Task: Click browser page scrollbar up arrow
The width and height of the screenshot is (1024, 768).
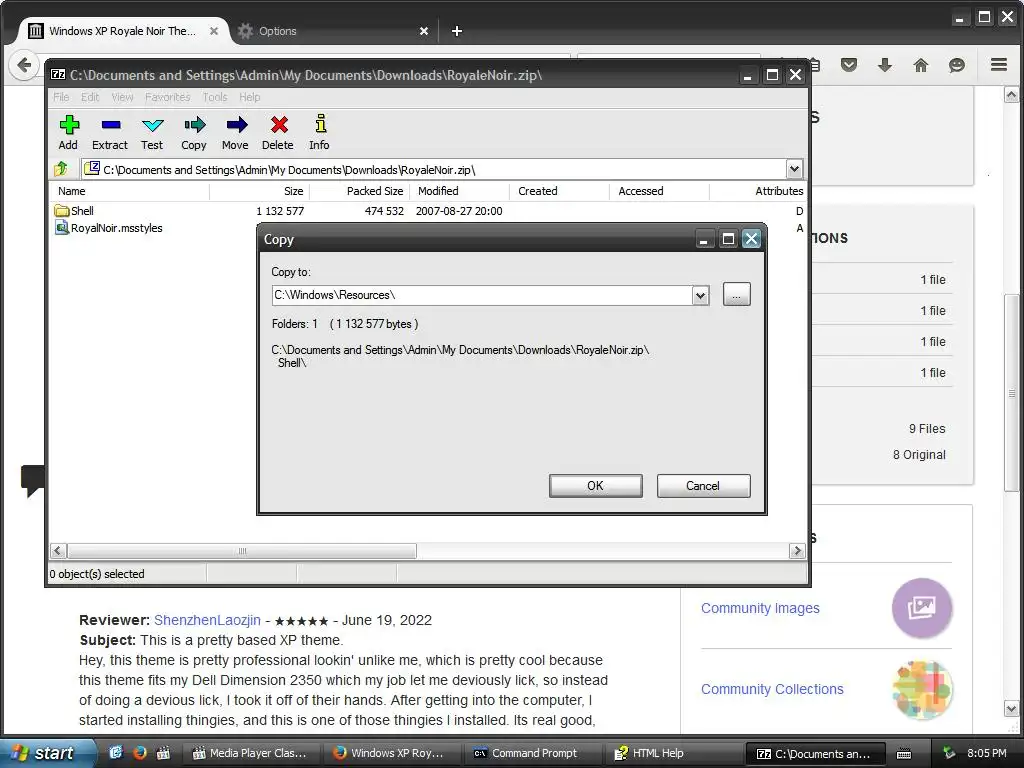Action: 1011,95
